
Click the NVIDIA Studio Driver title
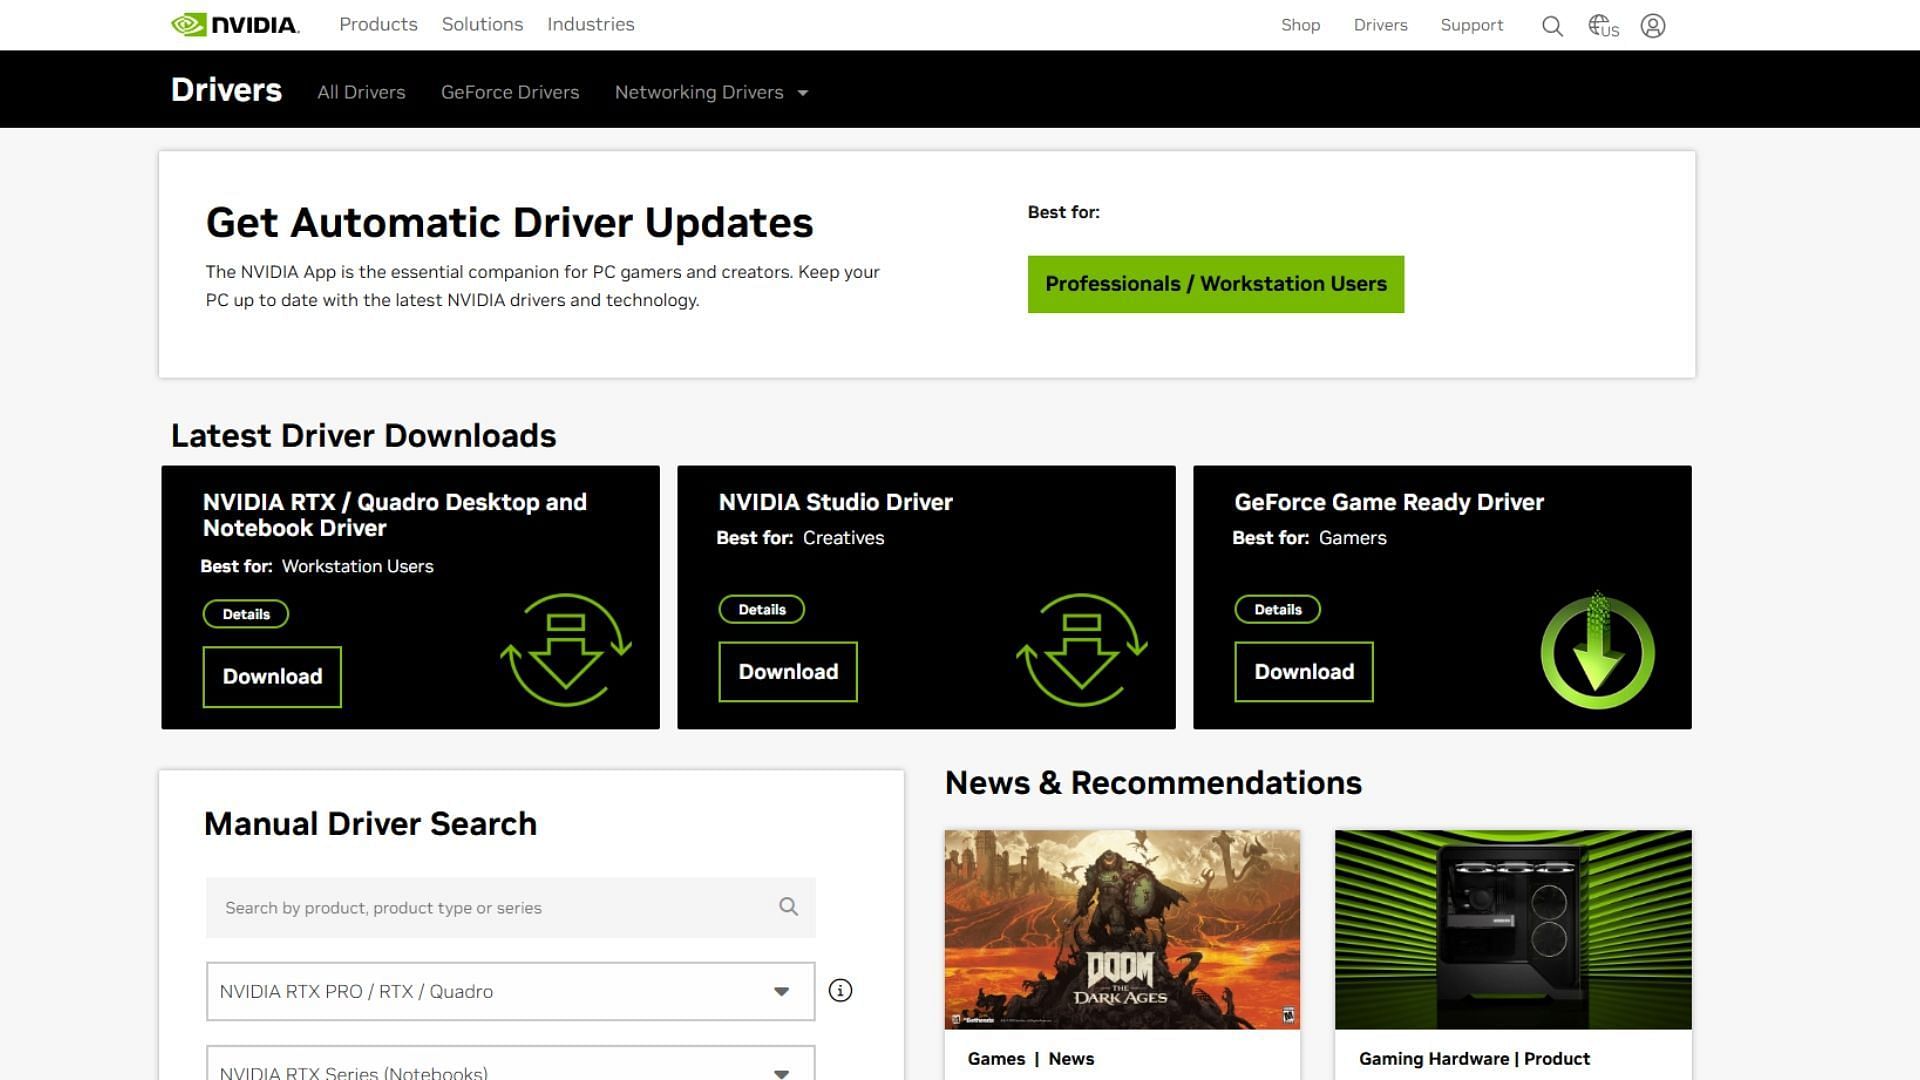[835, 502]
